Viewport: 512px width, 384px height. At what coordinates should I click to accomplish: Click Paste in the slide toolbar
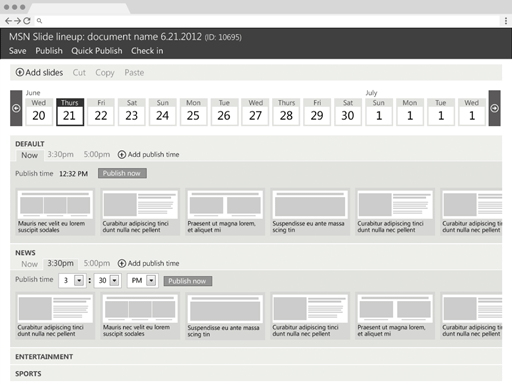pyautogui.click(x=134, y=72)
